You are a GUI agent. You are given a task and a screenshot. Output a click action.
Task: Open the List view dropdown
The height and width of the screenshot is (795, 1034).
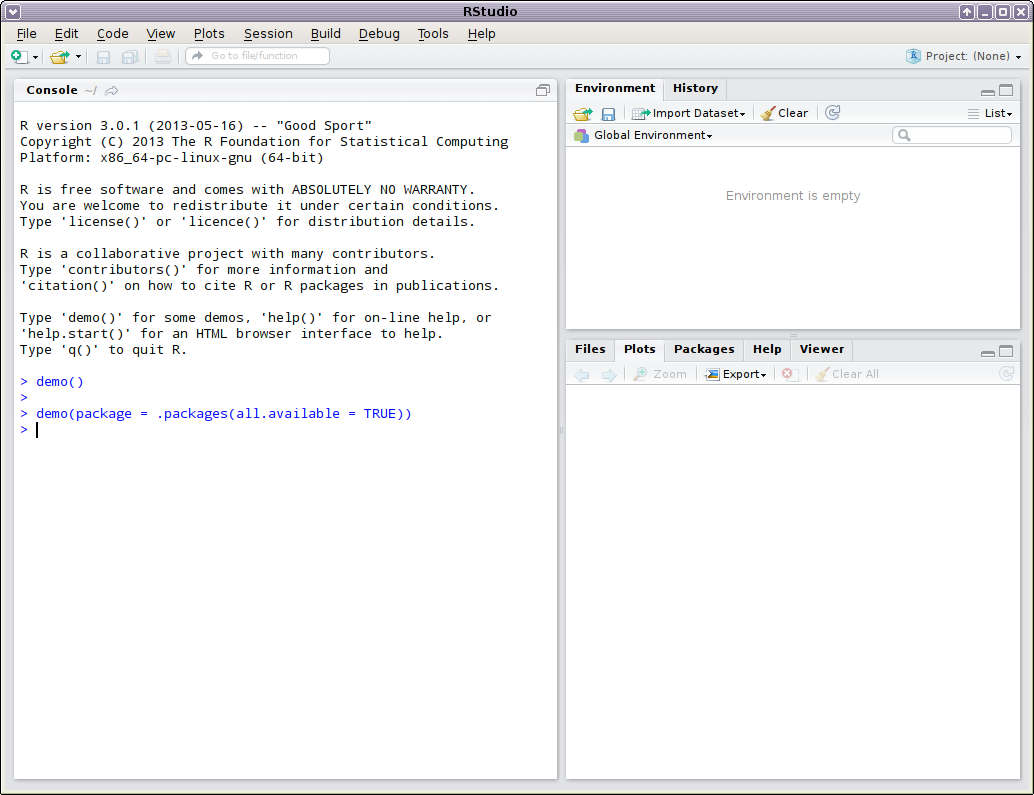click(x=990, y=113)
